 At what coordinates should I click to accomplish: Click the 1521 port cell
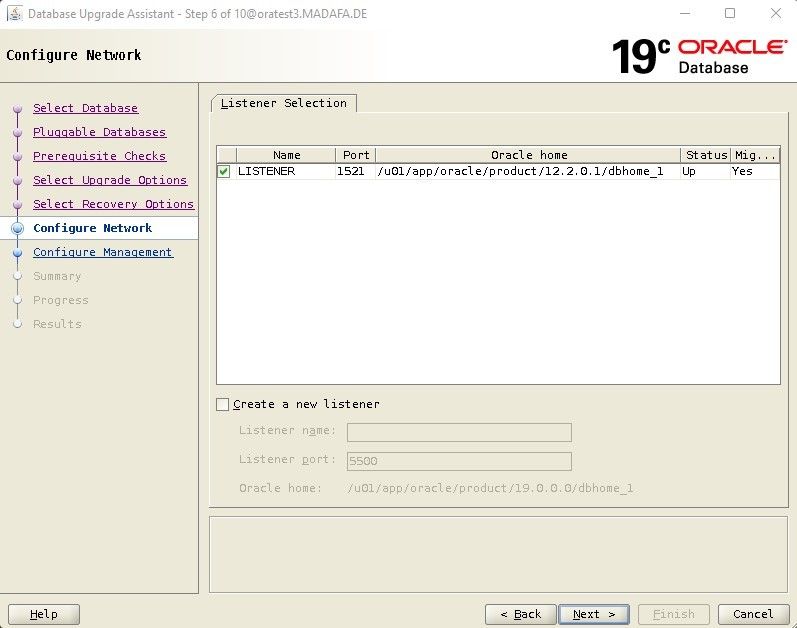[x=356, y=171]
